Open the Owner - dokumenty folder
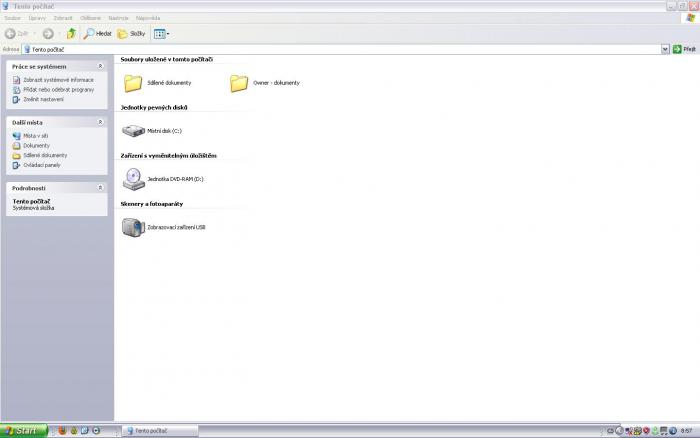700x438 pixels. [239, 83]
